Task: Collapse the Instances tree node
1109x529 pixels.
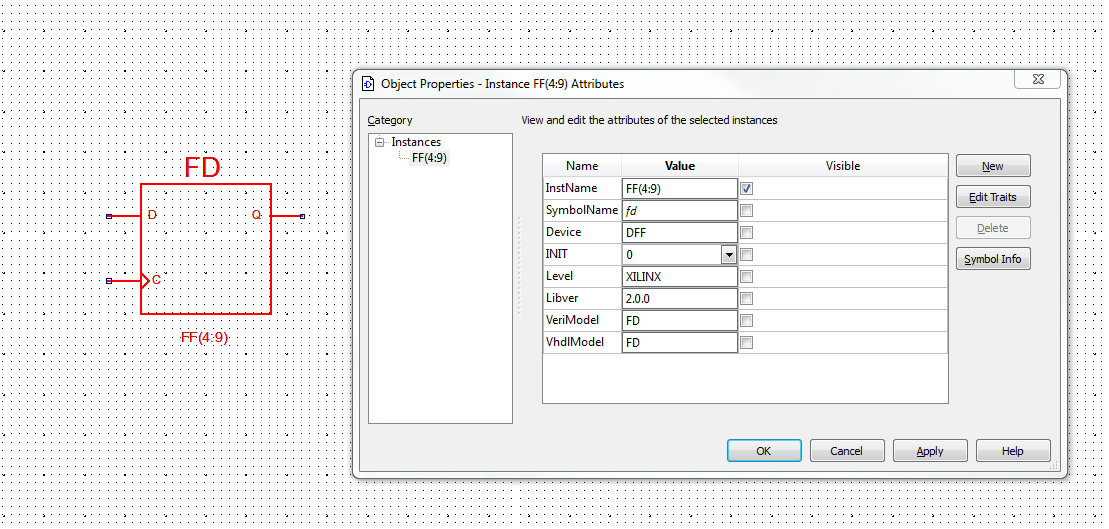Action: click(x=380, y=142)
